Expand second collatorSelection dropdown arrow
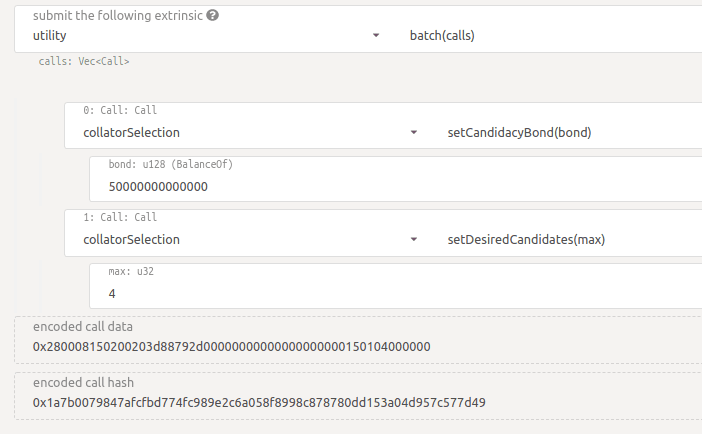The height and width of the screenshot is (434, 702). click(414, 240)
